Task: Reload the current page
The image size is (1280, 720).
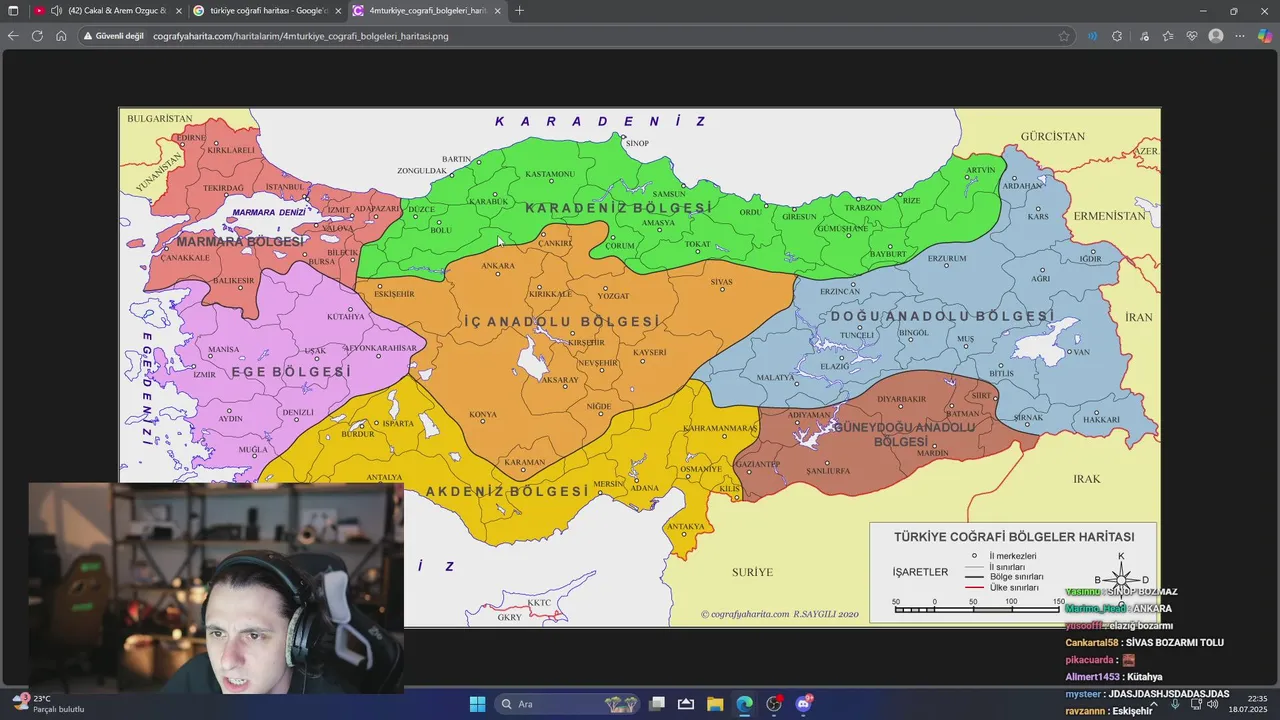Action: [37, 36]
